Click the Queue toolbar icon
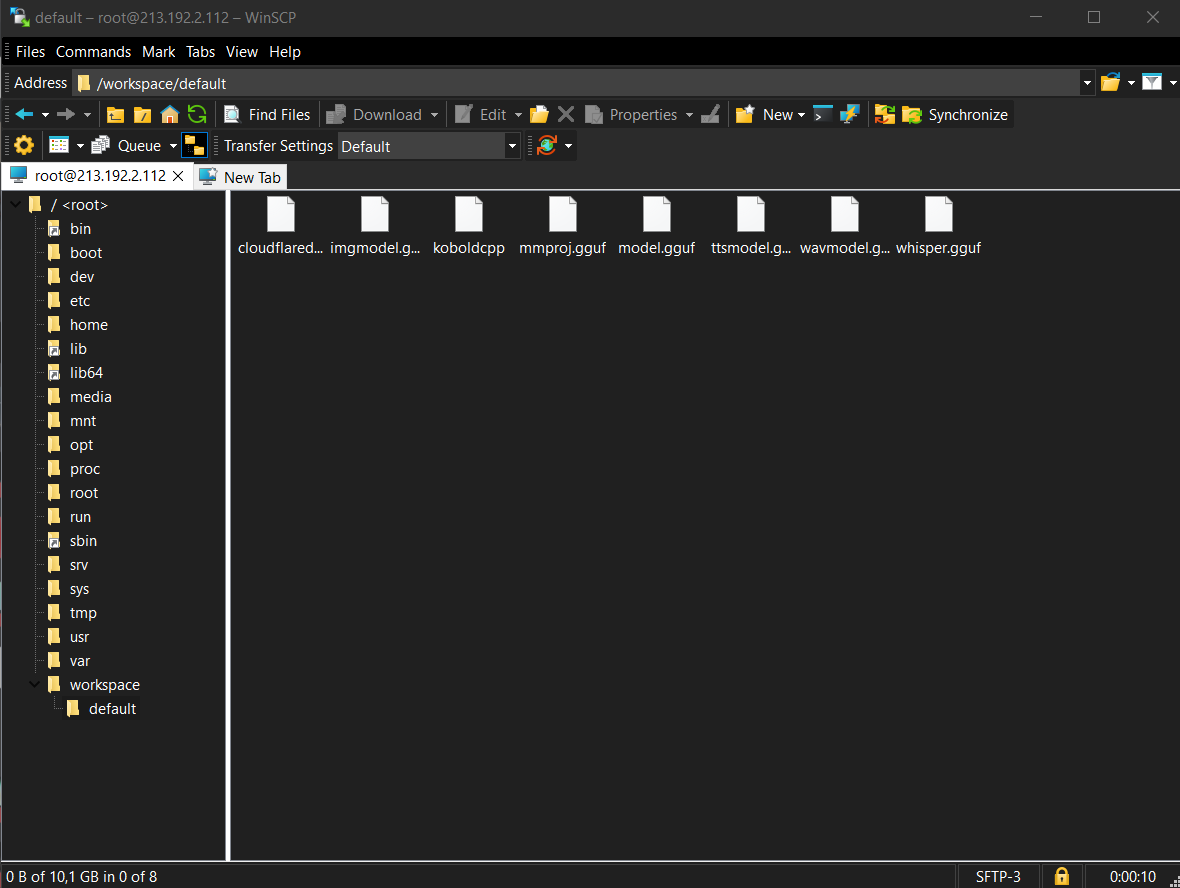This screenshot has height=888, width=1180. coord(126,145)
